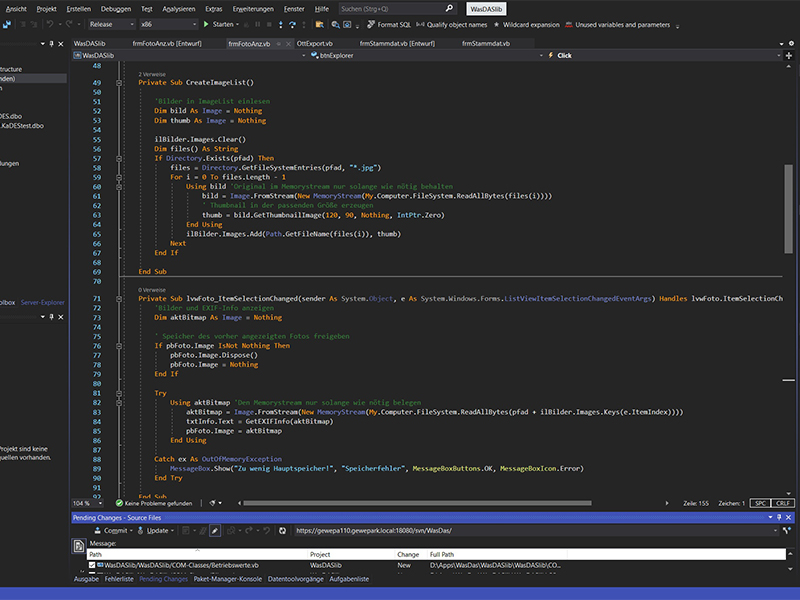Viewport: 800px width, 600px height.
Task: Click the editor horizontal scrollbar thumb
Action: tap(417, 503)
